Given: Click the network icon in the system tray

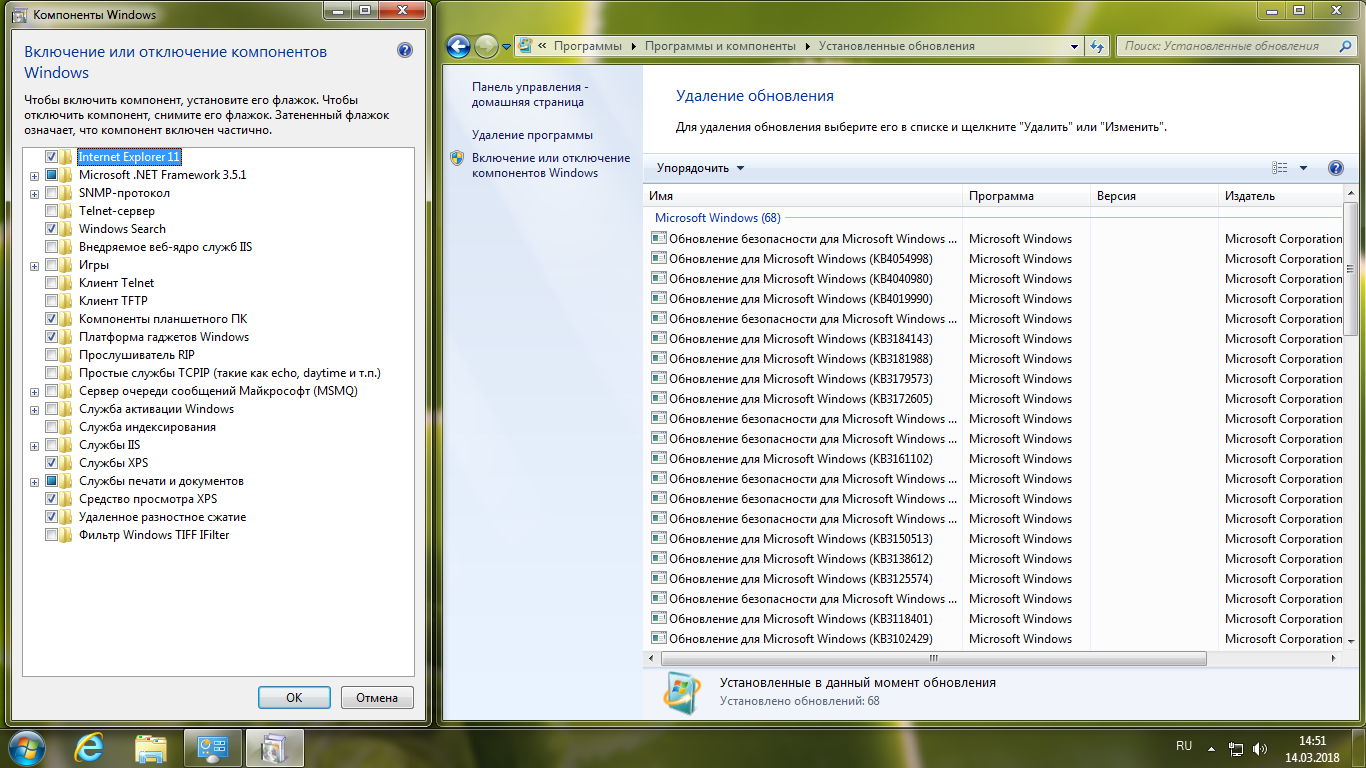Looking at the screenshot, I should (1236, 748).
